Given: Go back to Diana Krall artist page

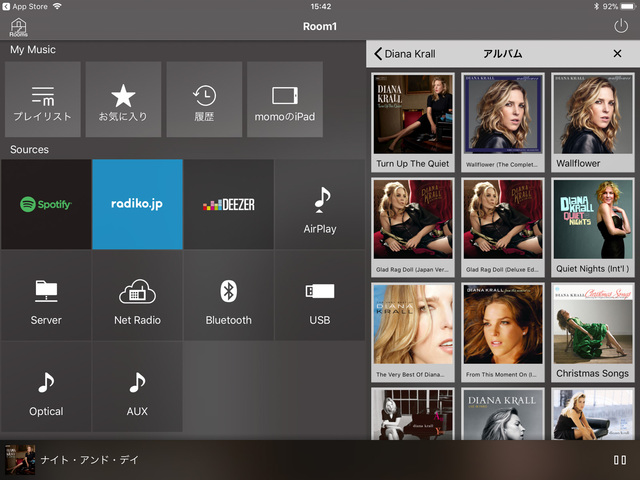Looking at the screenshot, I should click(404, 54).
